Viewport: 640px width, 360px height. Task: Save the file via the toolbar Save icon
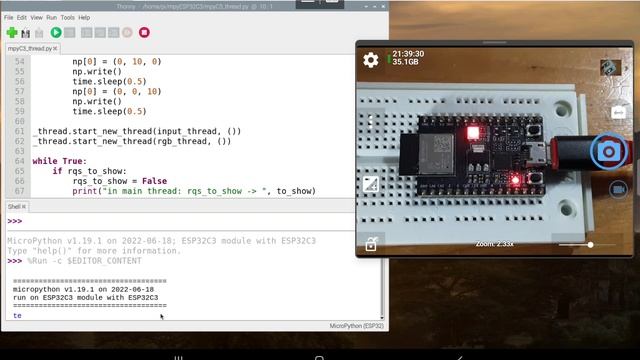tap(39, 33)
